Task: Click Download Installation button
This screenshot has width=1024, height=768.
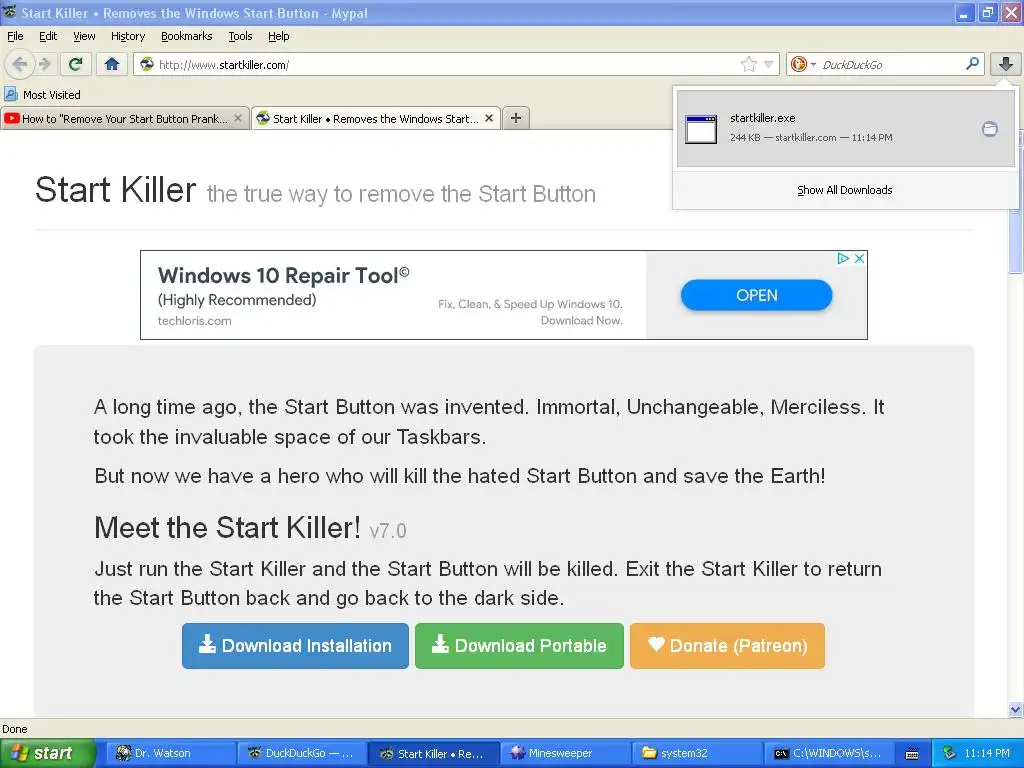Action: (295, 646)
